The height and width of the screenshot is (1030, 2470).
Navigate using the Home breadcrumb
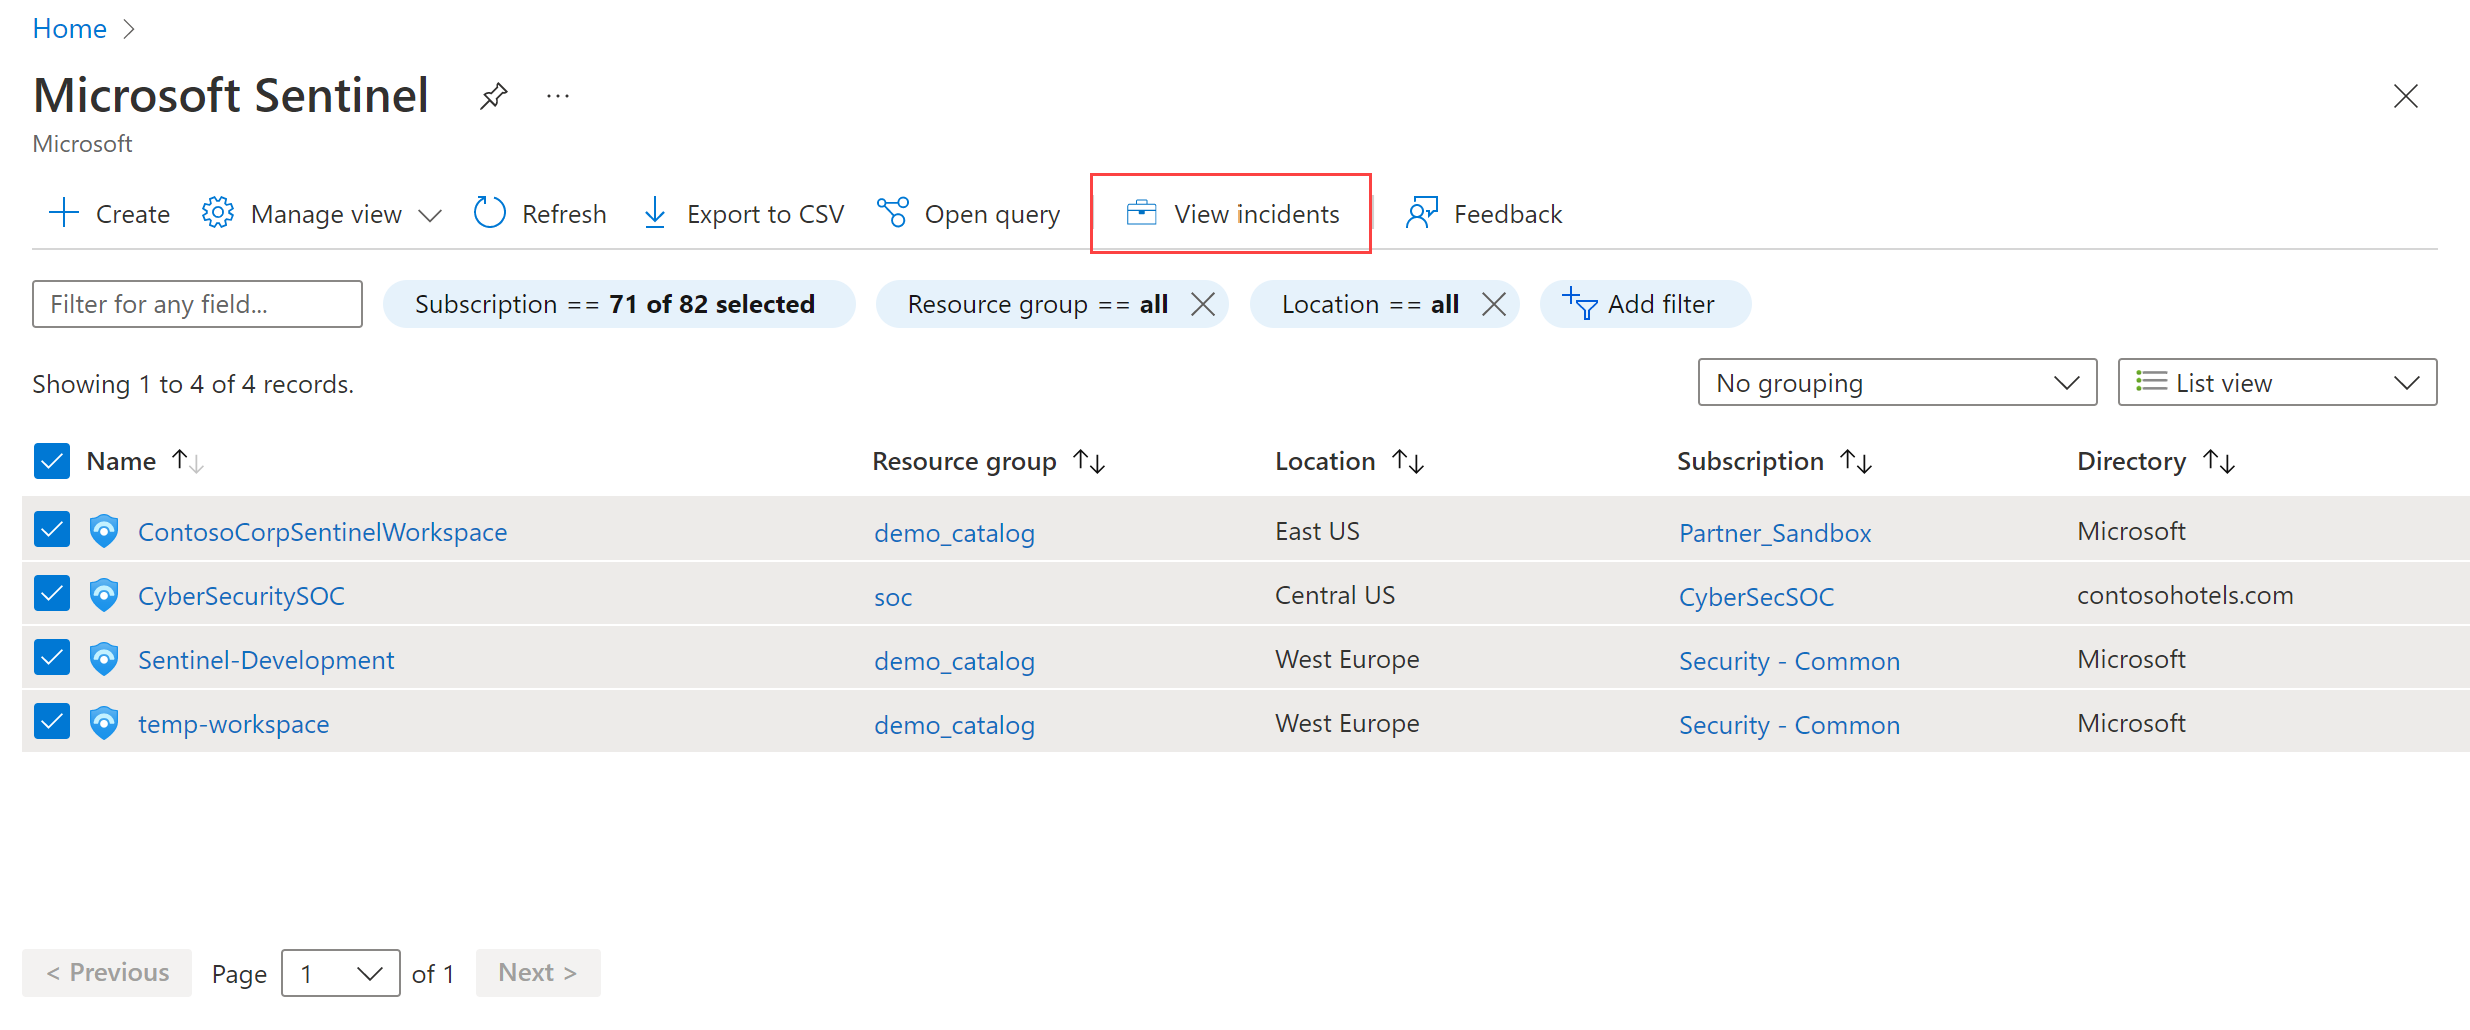[x=68, y=28]
